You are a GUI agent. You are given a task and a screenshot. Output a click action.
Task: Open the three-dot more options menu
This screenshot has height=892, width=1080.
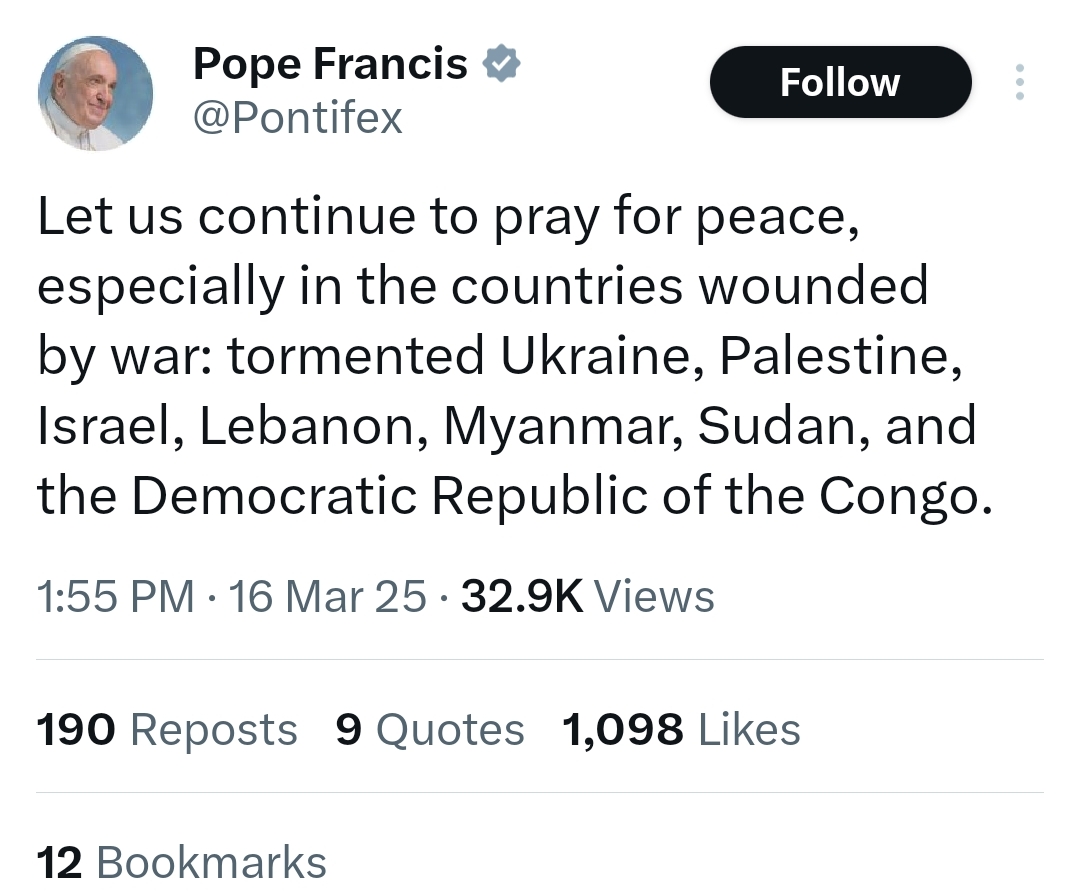coord(1019,82)
